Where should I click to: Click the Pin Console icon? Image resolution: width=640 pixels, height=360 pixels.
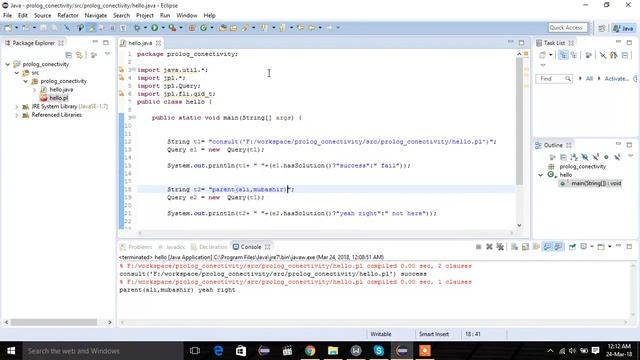pyautogui.click(x=572, y=247)
